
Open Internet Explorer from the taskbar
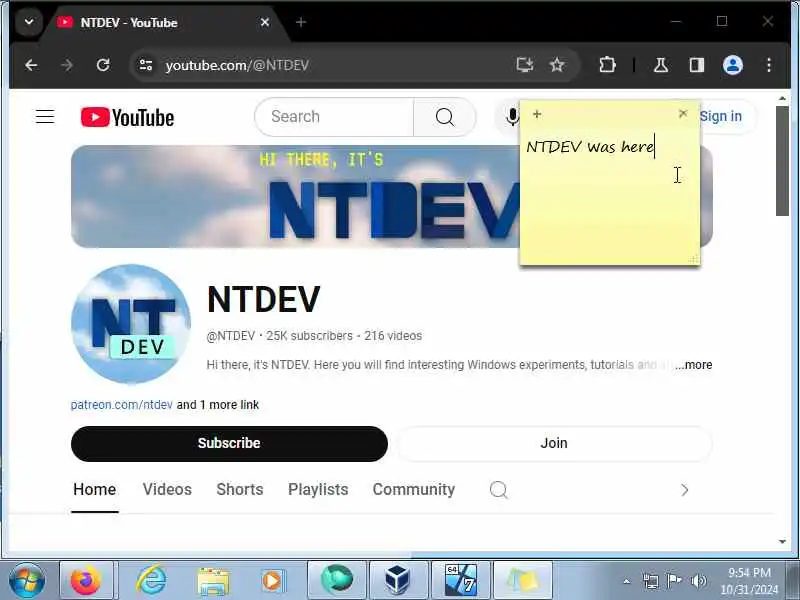[151, 580]
